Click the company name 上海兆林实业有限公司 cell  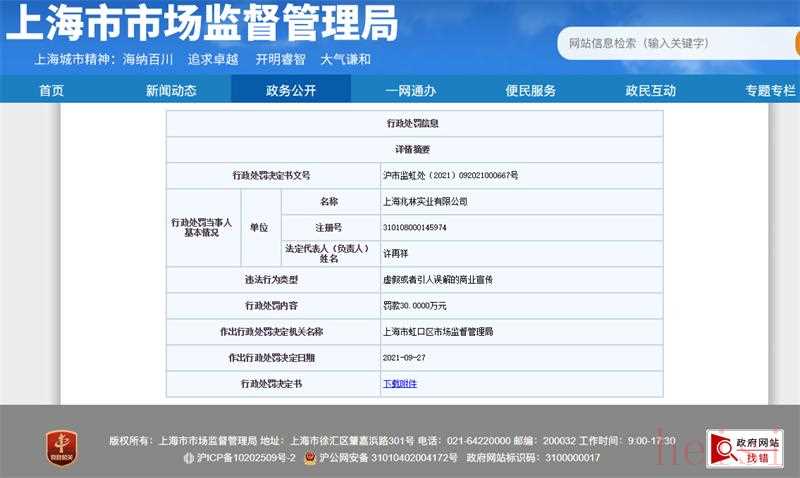click(x=425, y=201)
